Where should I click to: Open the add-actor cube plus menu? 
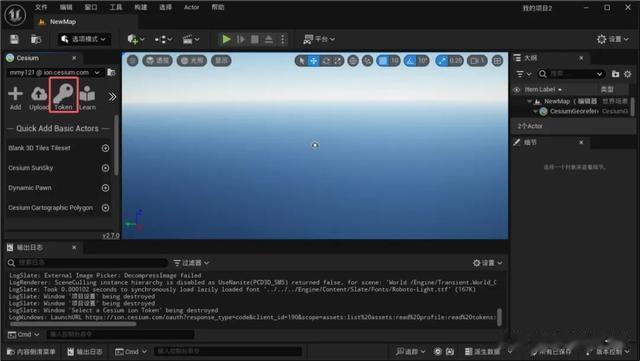pos(136,39)
